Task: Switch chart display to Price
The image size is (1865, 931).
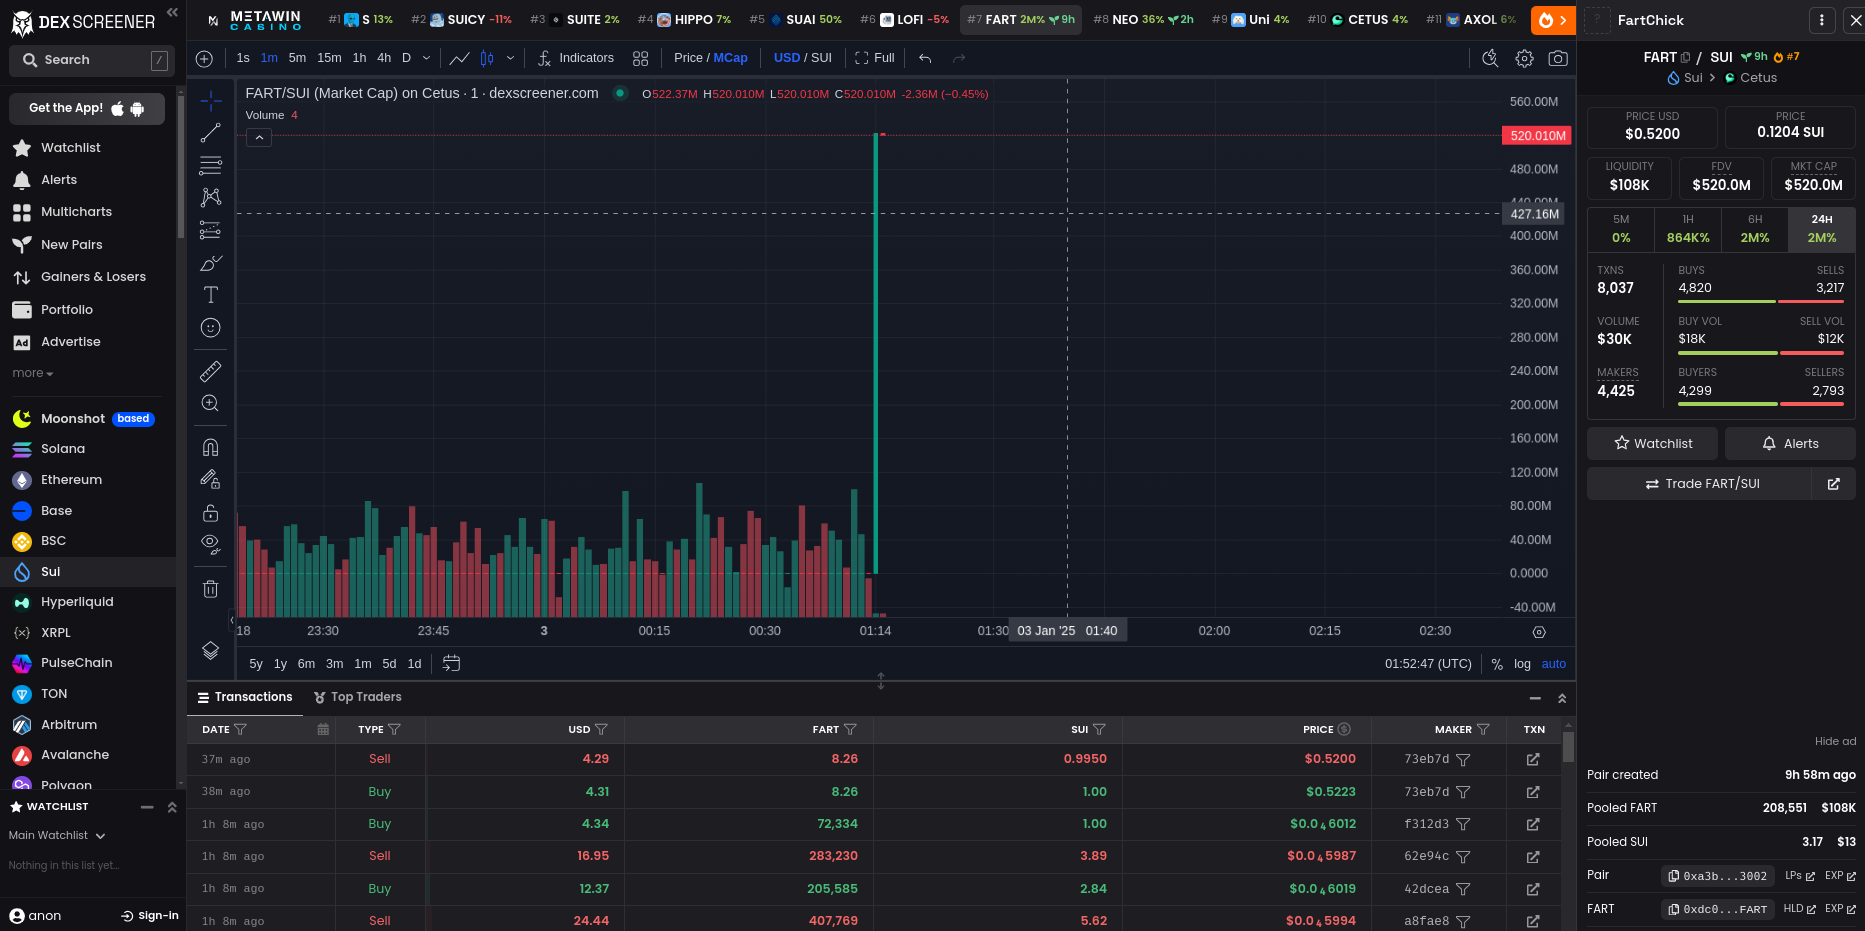Action: click(x=688, y=58)
